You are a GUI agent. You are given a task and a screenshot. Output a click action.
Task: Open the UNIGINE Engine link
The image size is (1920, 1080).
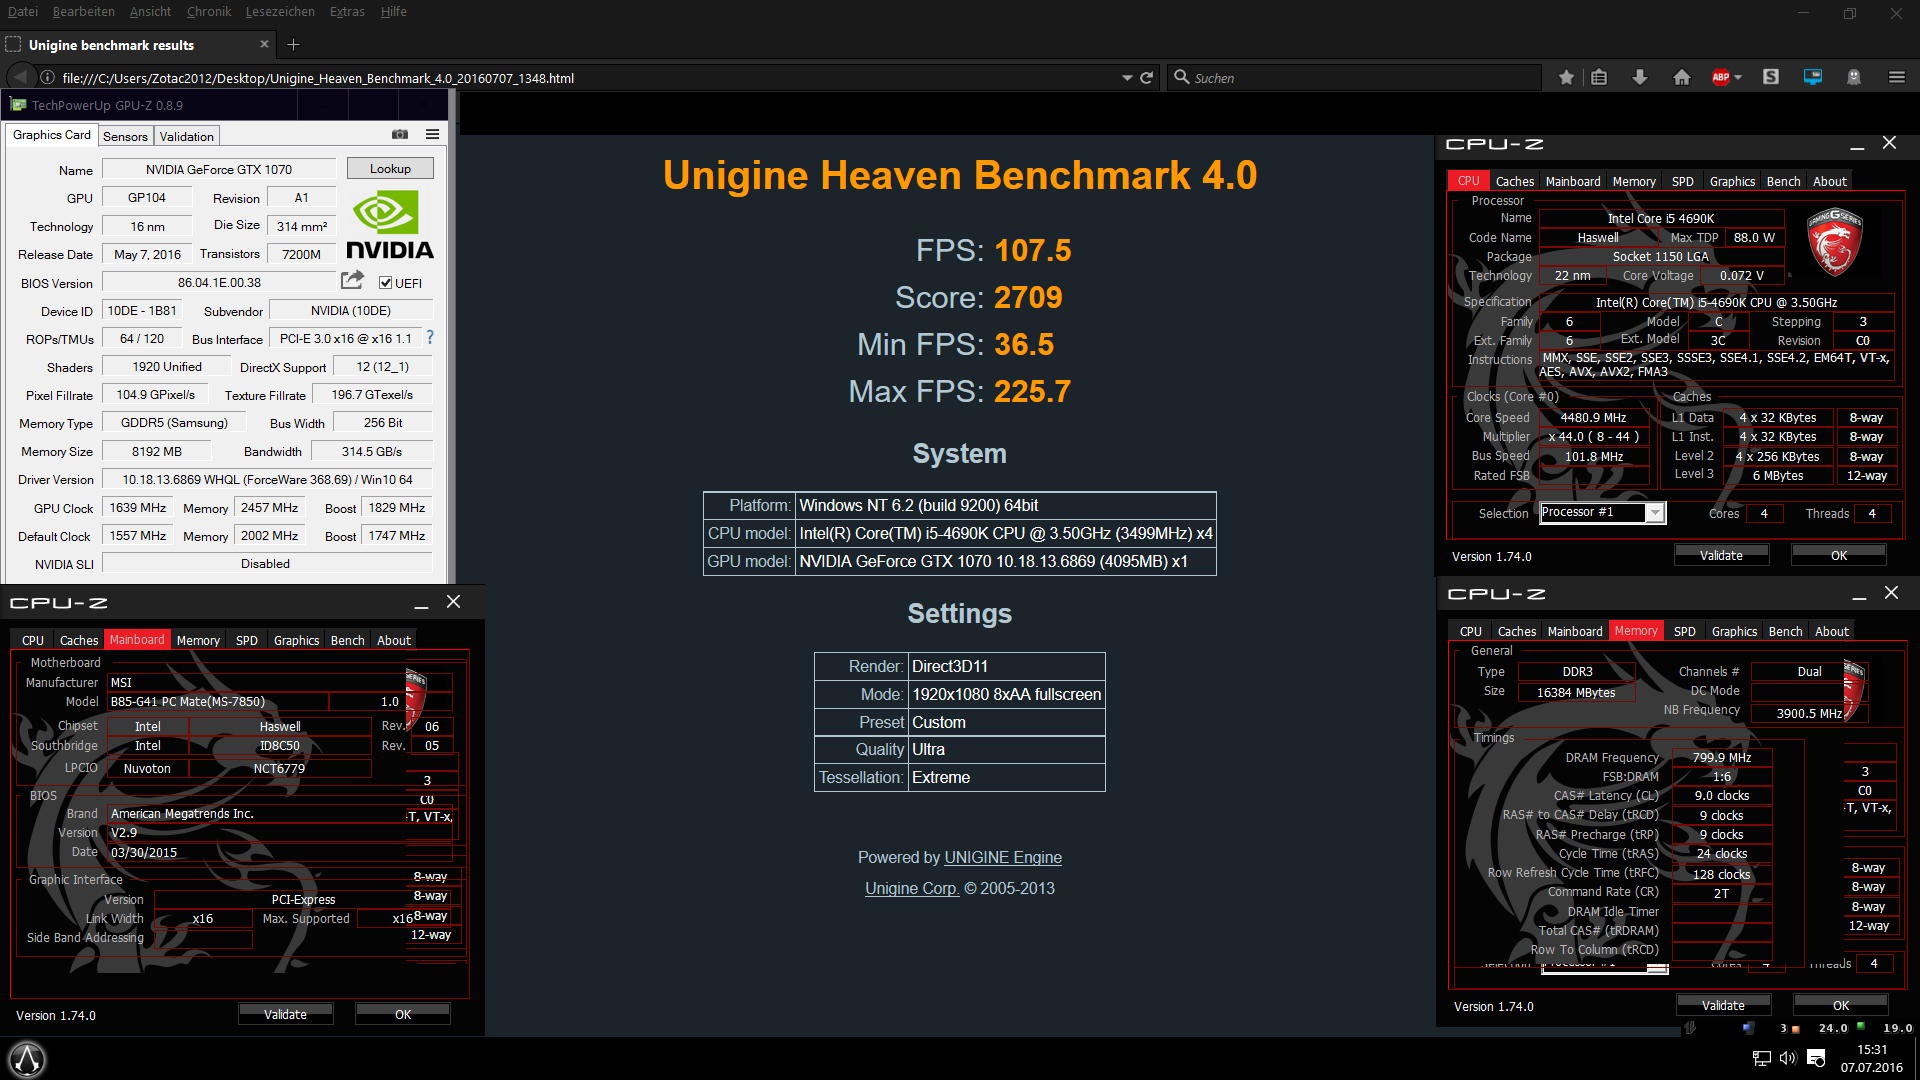click(1002, 858)
